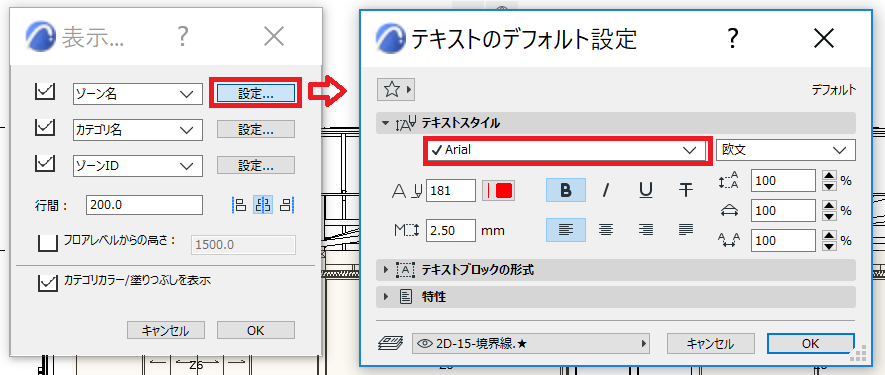885x375 pixels.
Task: Select right alignment icon beside 行間
Action: (288, 205)
